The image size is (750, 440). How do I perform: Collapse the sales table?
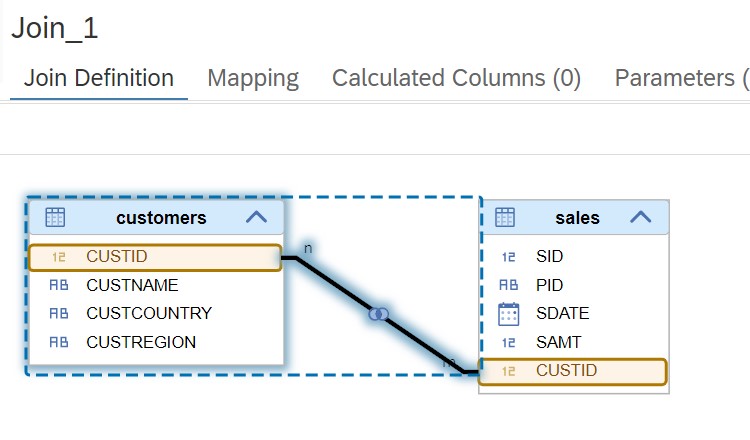coord(640,217)
